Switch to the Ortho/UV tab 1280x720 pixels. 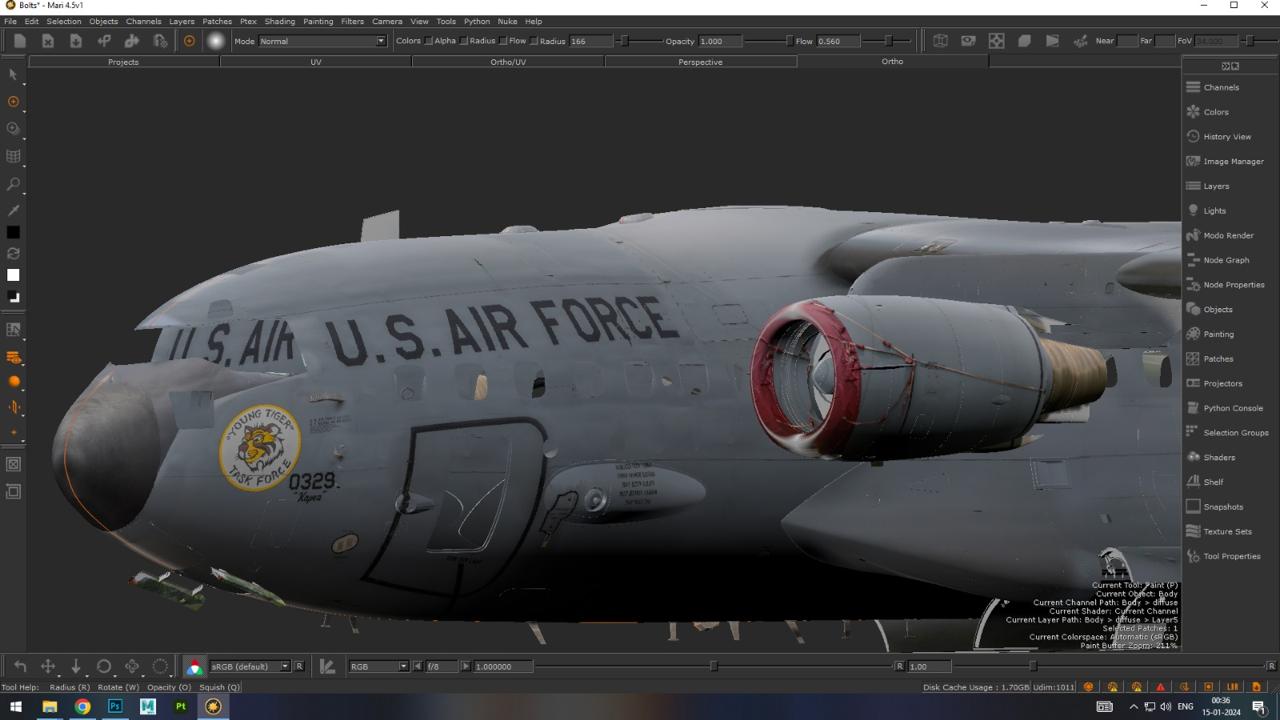point(508,62)
